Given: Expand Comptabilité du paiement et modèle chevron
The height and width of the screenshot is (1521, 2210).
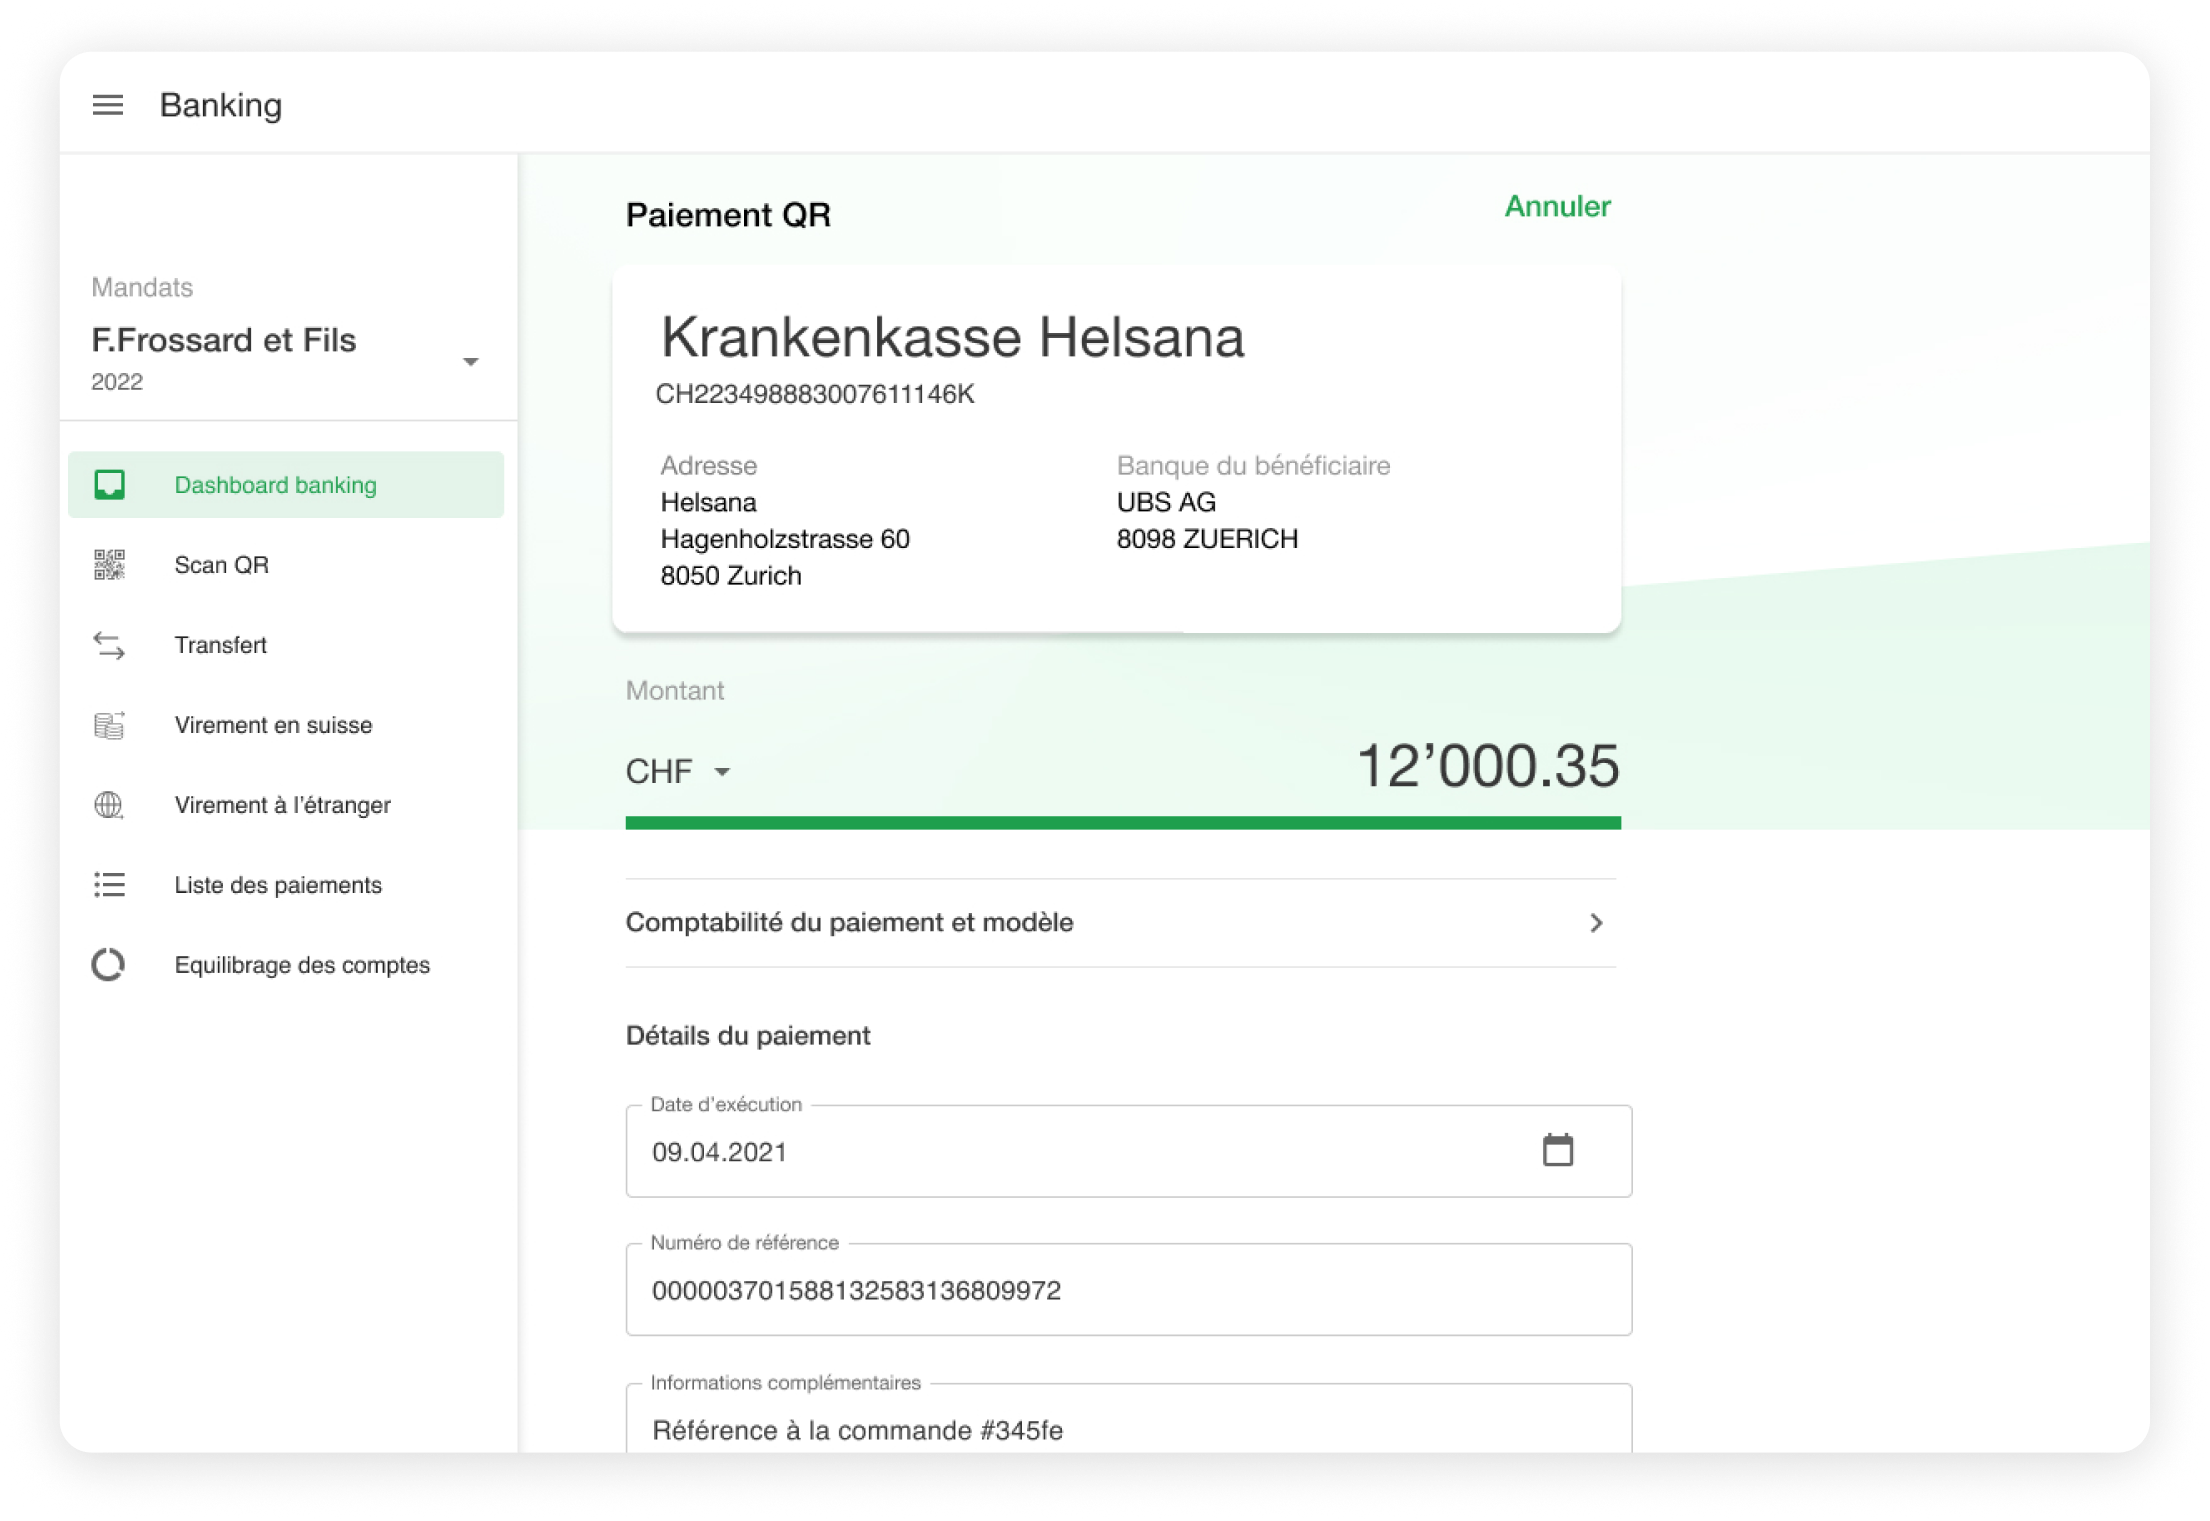Looking at the screenshot, I should coord(1596,923).
